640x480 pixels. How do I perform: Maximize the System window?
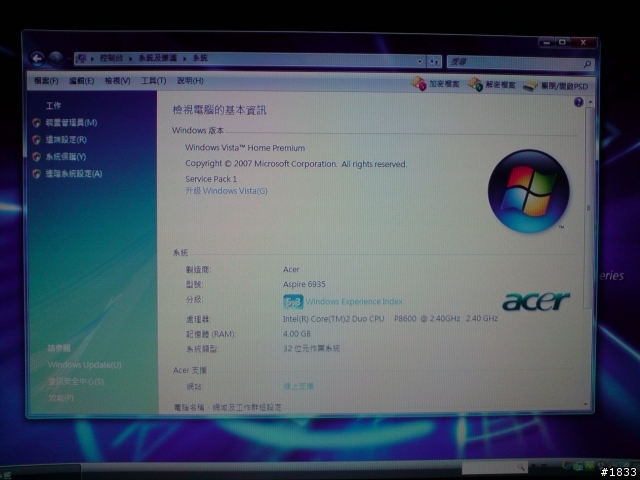562,42
